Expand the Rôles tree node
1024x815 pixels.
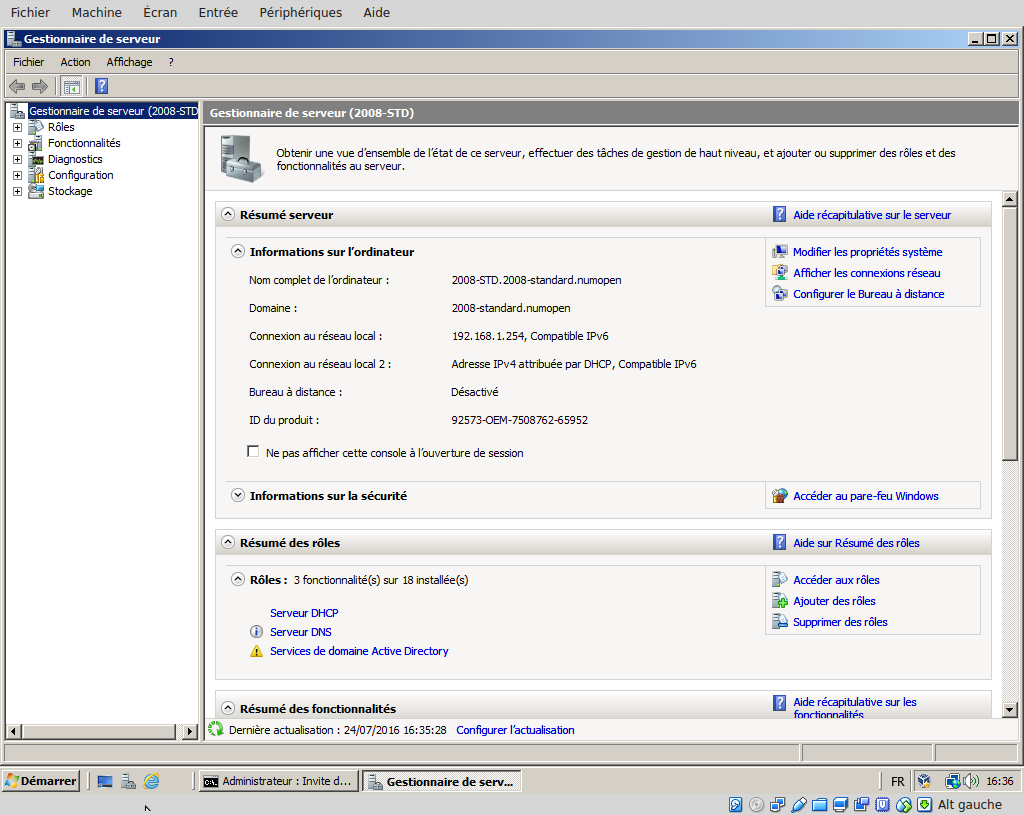click(x=17, y=127)
